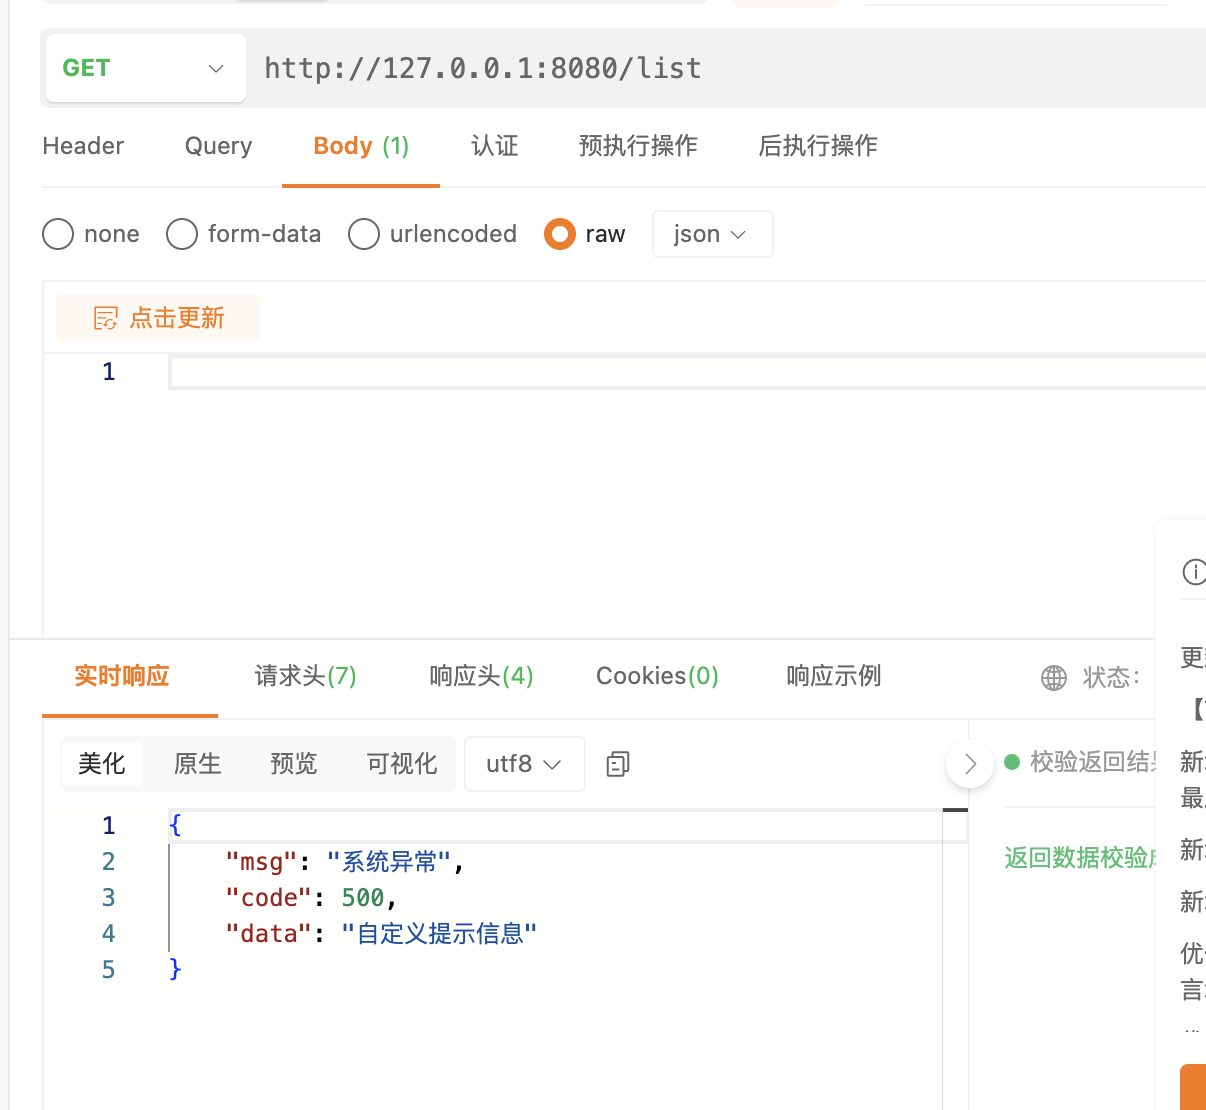The height and width of the screenshot is (1110, 1206).
Task: Open the utf8 encoding dropdown
Action: click(x=525, y=764)
